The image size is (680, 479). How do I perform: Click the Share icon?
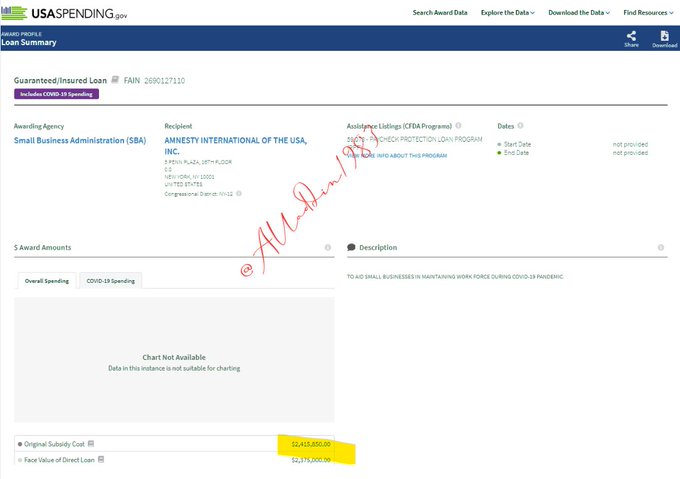(631, 36)
